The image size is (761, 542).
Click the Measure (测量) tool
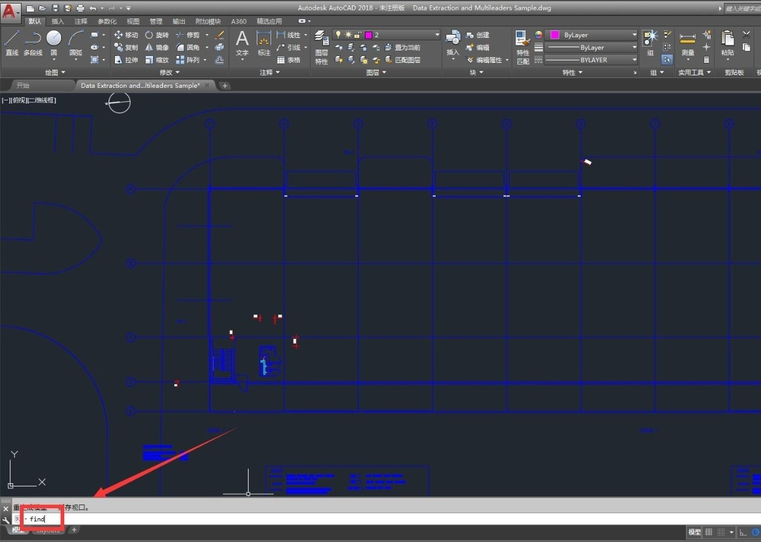pos(688,44)
